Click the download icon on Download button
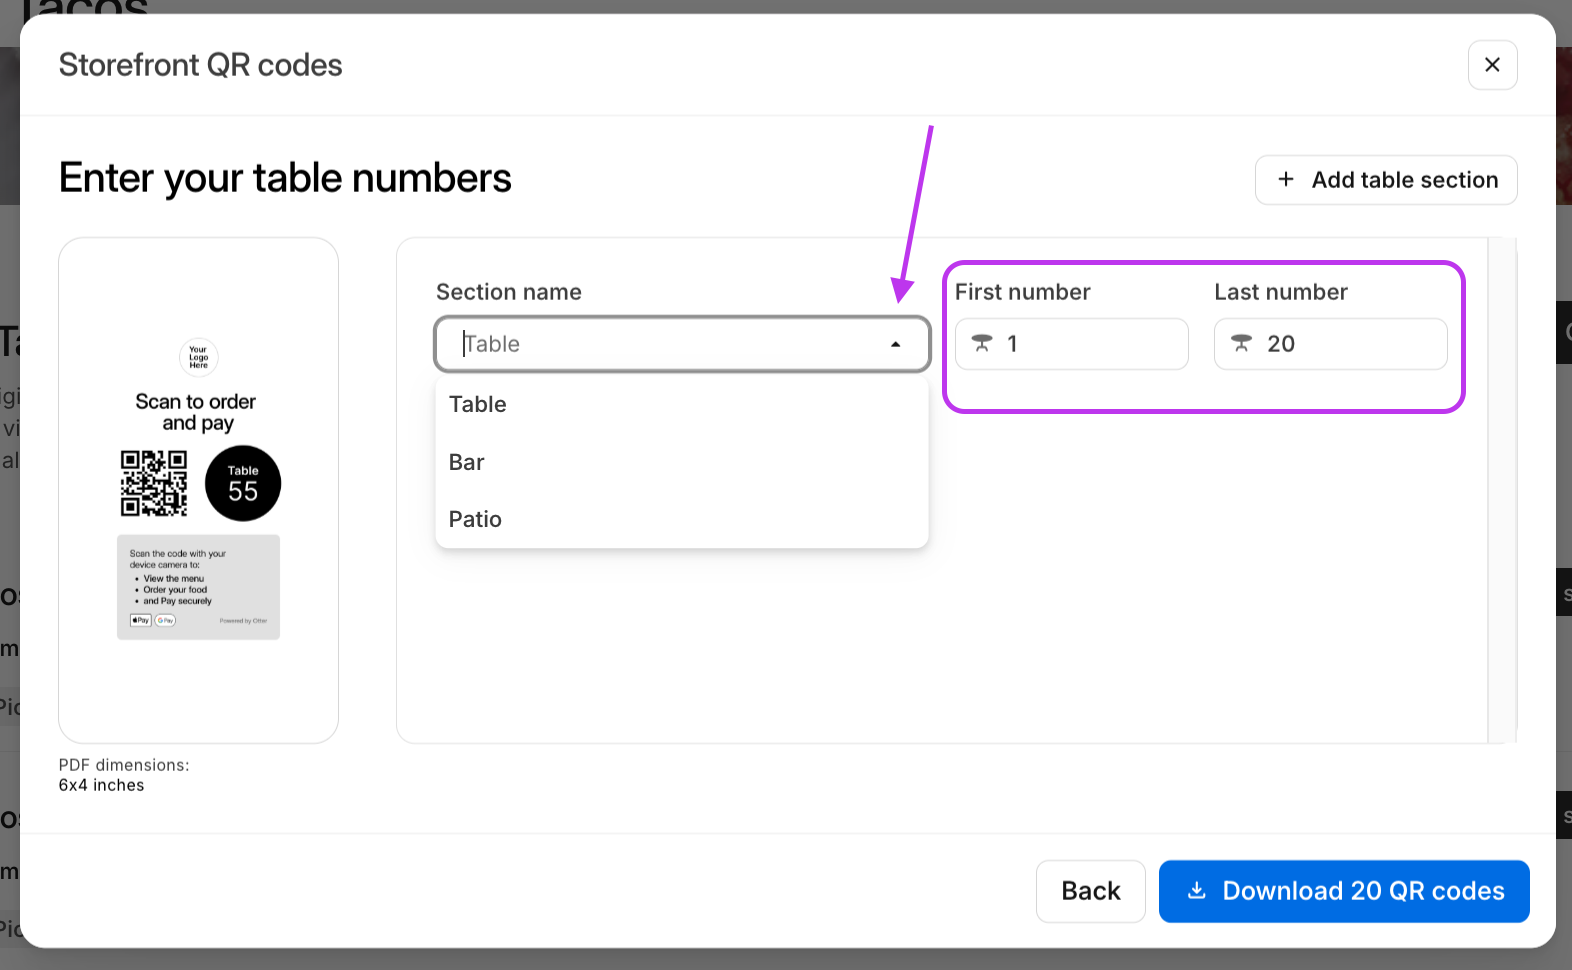This screenshot has height=970, width=1572. [x=1196, y=890]
